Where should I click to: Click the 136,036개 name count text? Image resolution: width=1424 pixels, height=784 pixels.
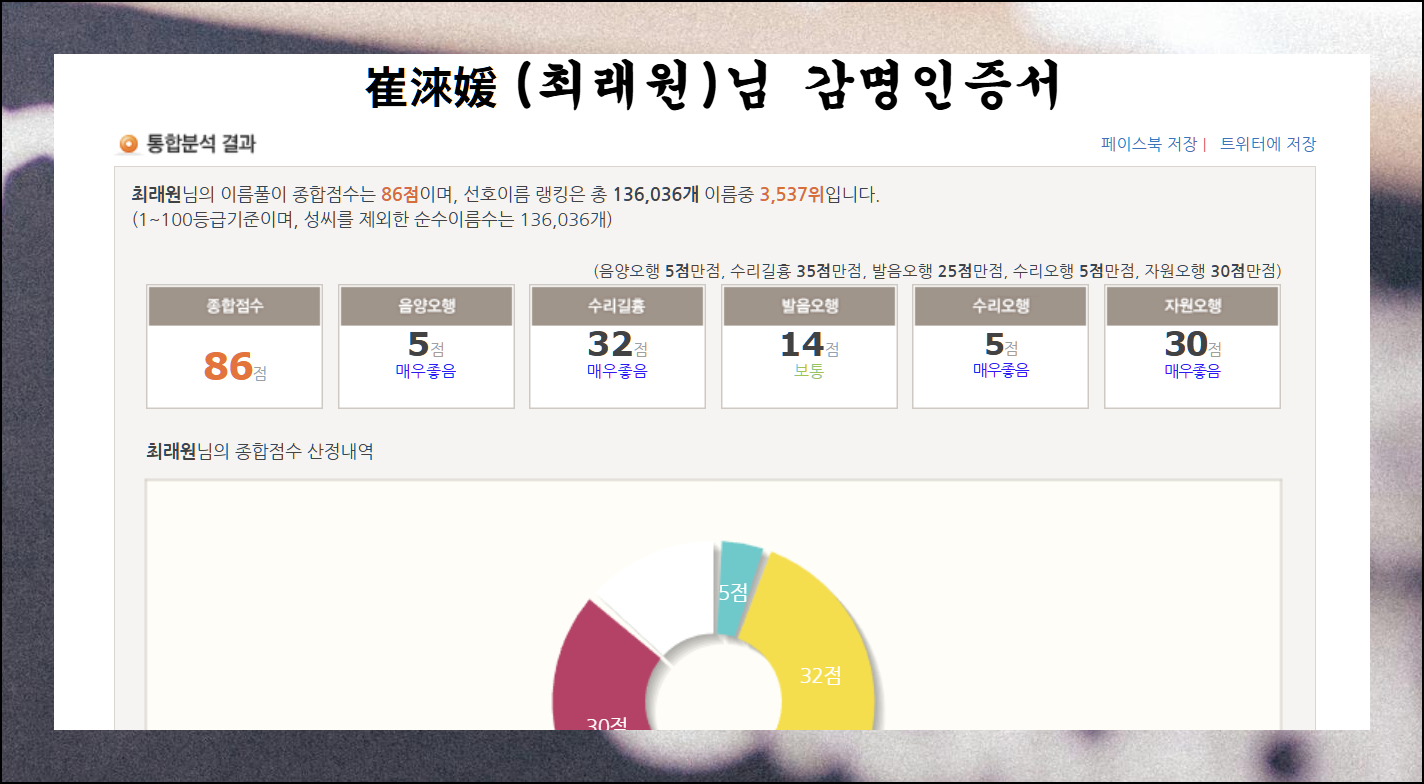coord(656,194)
